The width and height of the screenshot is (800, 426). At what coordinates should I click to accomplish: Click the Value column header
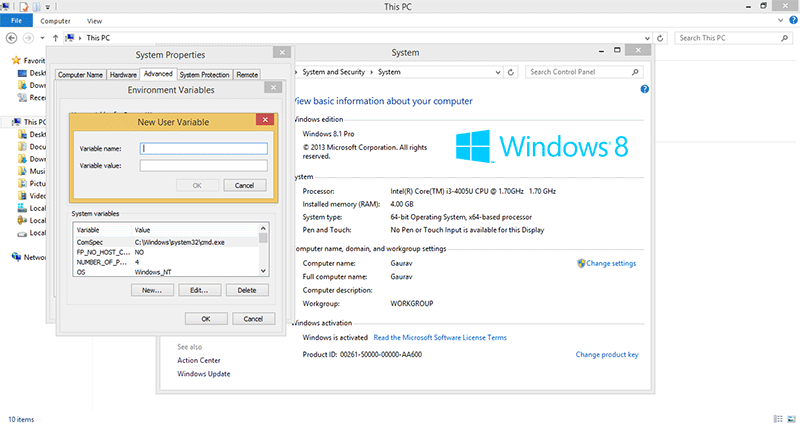tap(195, 230)
